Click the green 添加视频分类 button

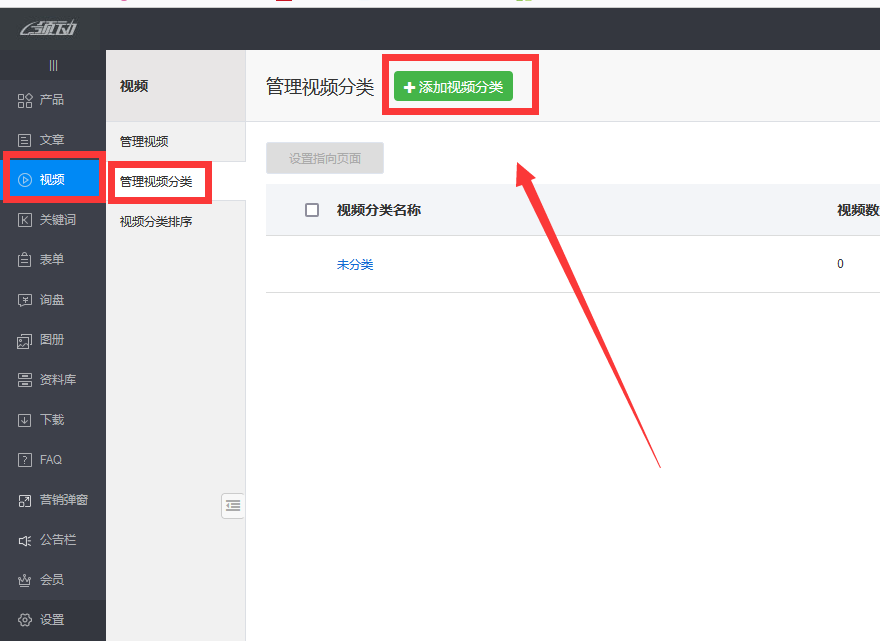453,87
